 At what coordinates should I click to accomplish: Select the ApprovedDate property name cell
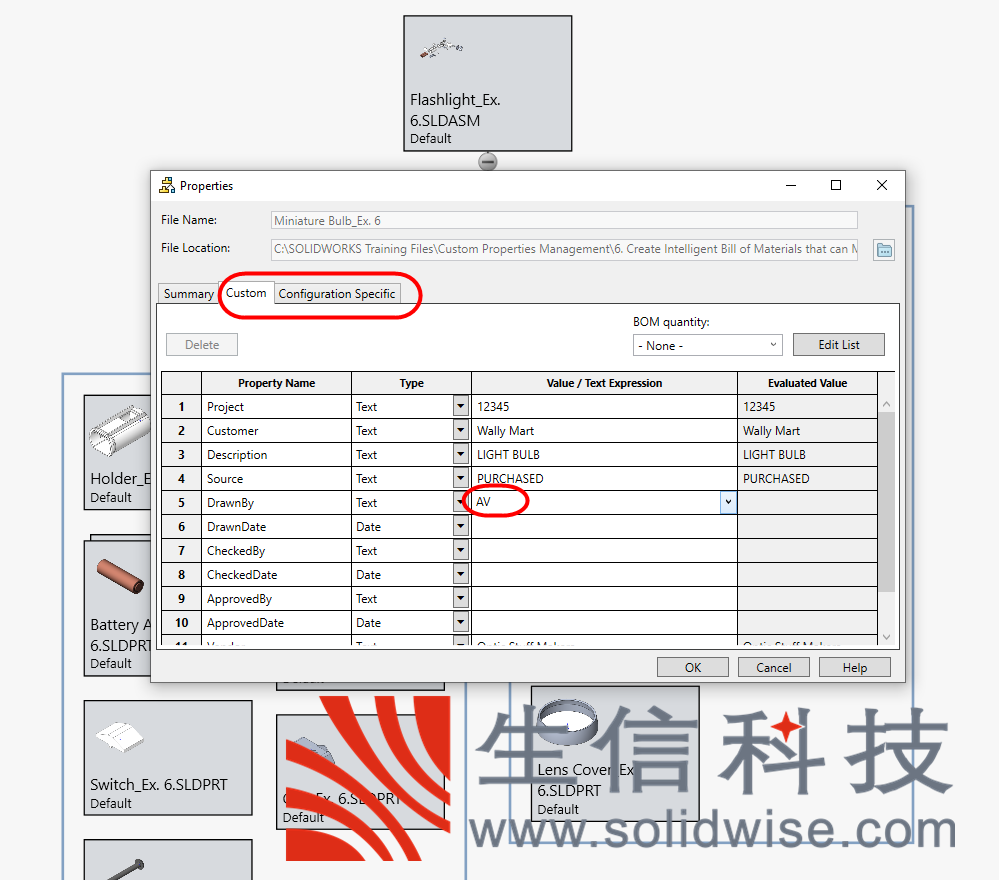tap(276, 623)
